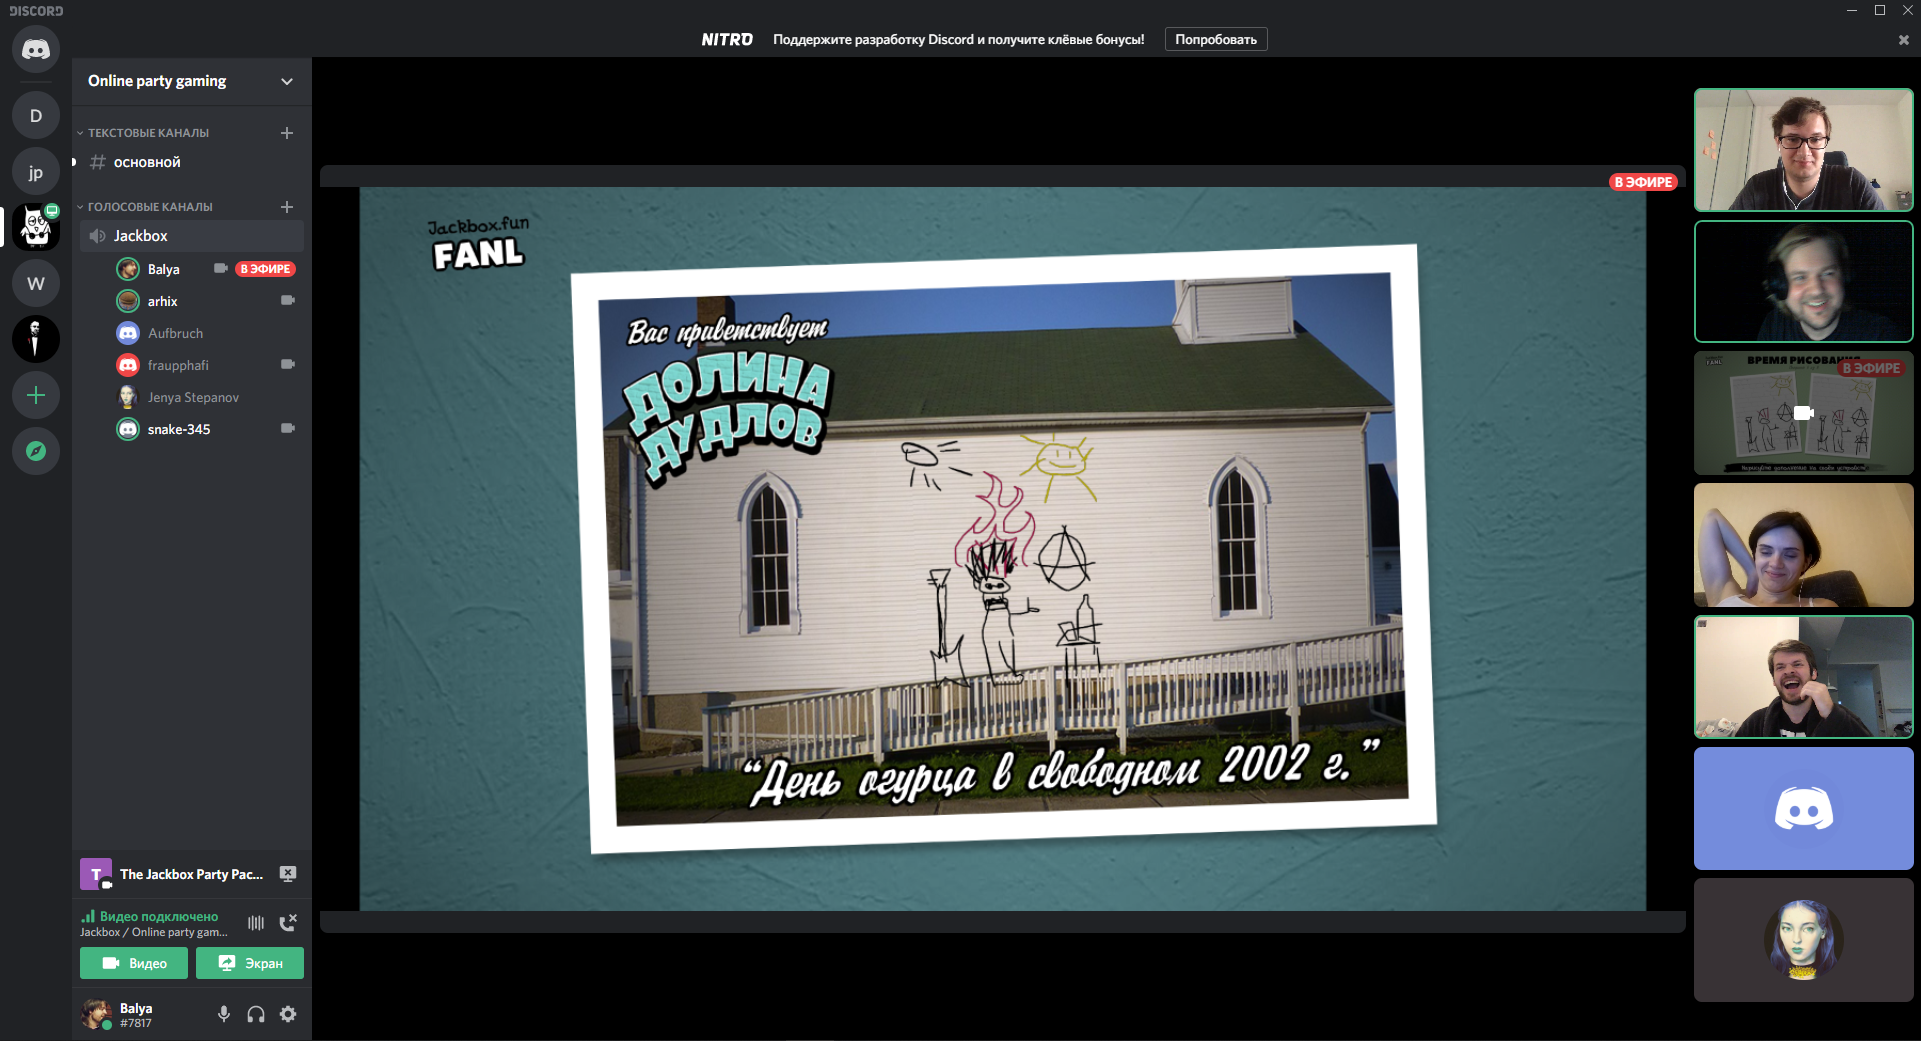The image size is (1921, 1041).
Task: Open the Время рисования stream thumbnail
Action: click(x=1803, y=413)
